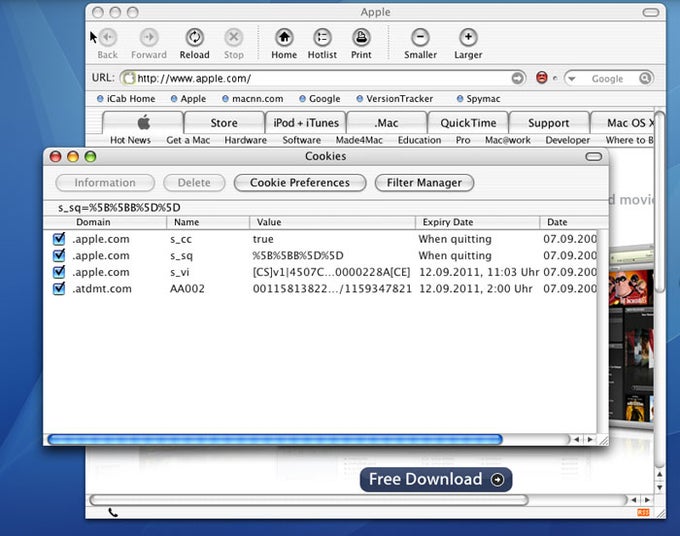Screen dimensions: 680x536
Task: Click the URL address input field
Action: coord(323,78)
